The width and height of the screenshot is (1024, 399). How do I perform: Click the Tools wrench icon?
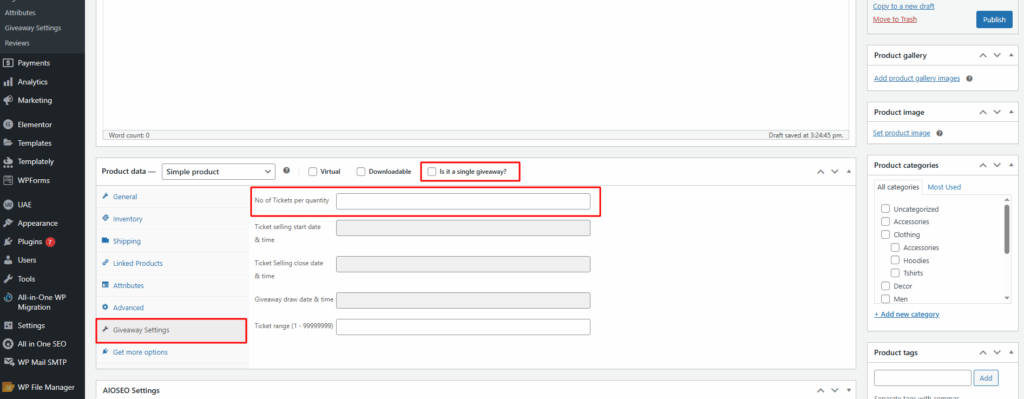[8, 279]
